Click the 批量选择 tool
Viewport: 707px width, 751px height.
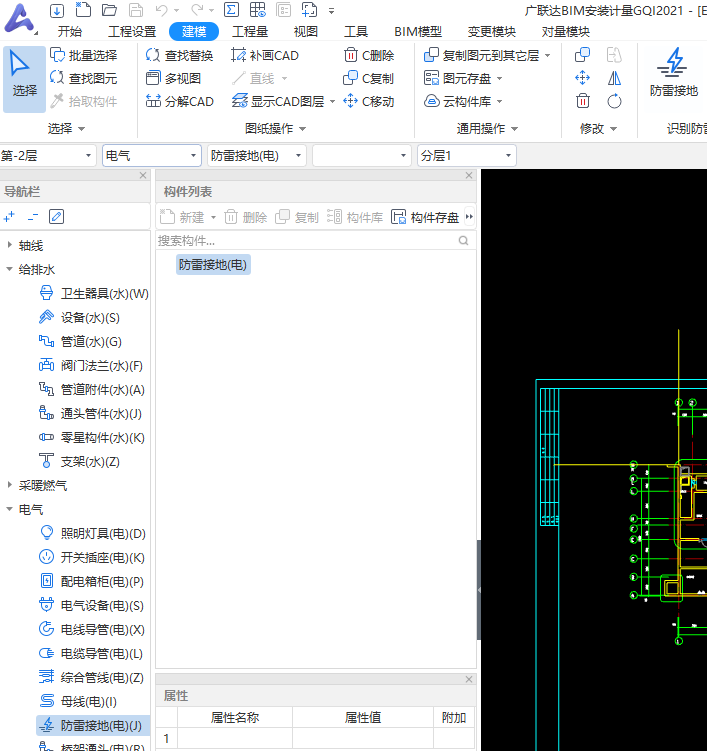click(84, 56)
